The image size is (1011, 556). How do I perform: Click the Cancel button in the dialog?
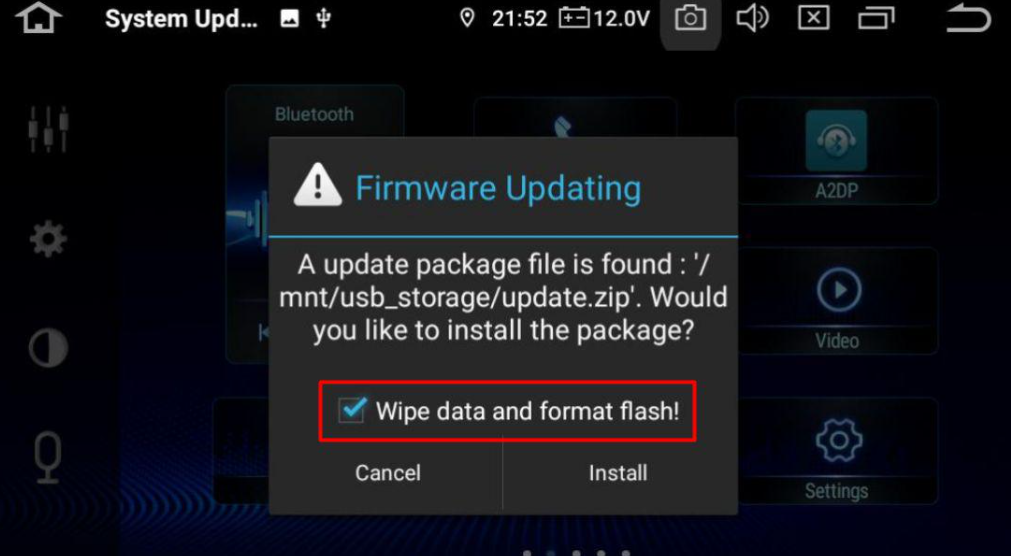click(388, 473)
